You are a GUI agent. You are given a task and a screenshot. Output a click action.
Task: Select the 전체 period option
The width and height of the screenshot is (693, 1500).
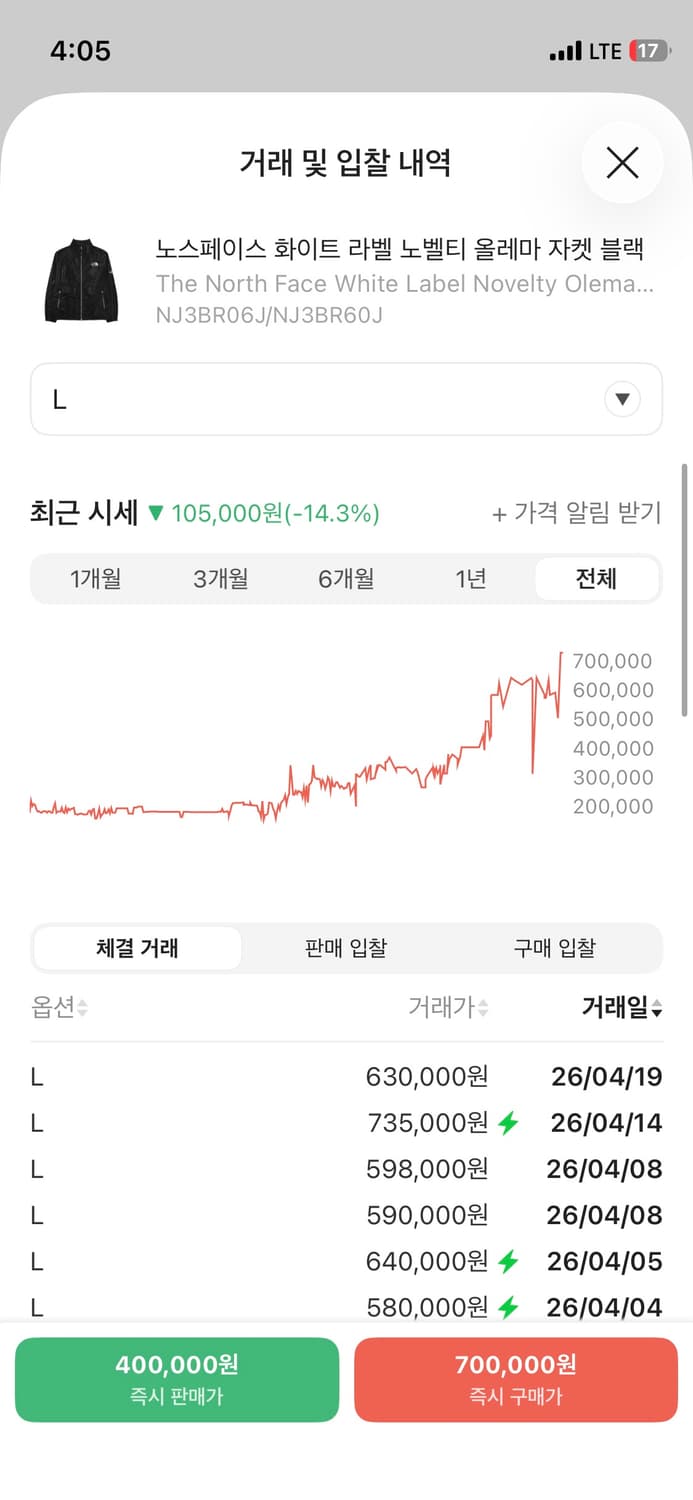(x=597, y=578)
